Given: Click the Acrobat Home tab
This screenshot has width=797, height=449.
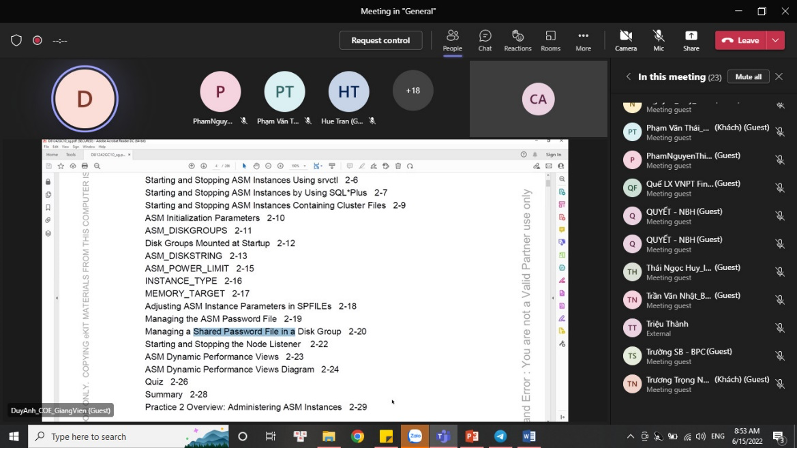Looking at the screenshot, I should point(52,155).
